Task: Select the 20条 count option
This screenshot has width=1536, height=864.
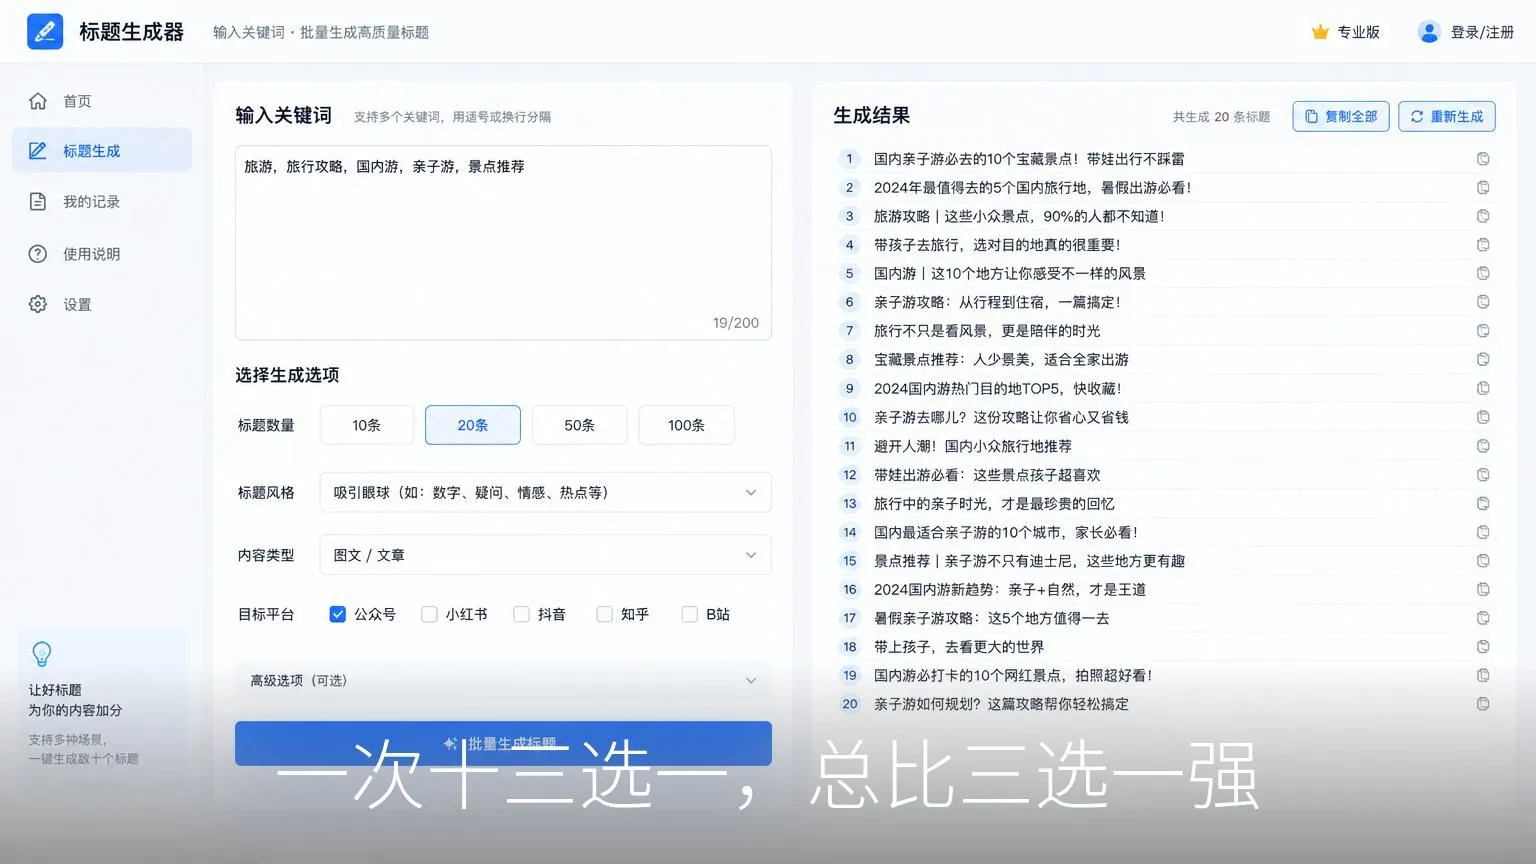Action: click(x=473, y=425)
